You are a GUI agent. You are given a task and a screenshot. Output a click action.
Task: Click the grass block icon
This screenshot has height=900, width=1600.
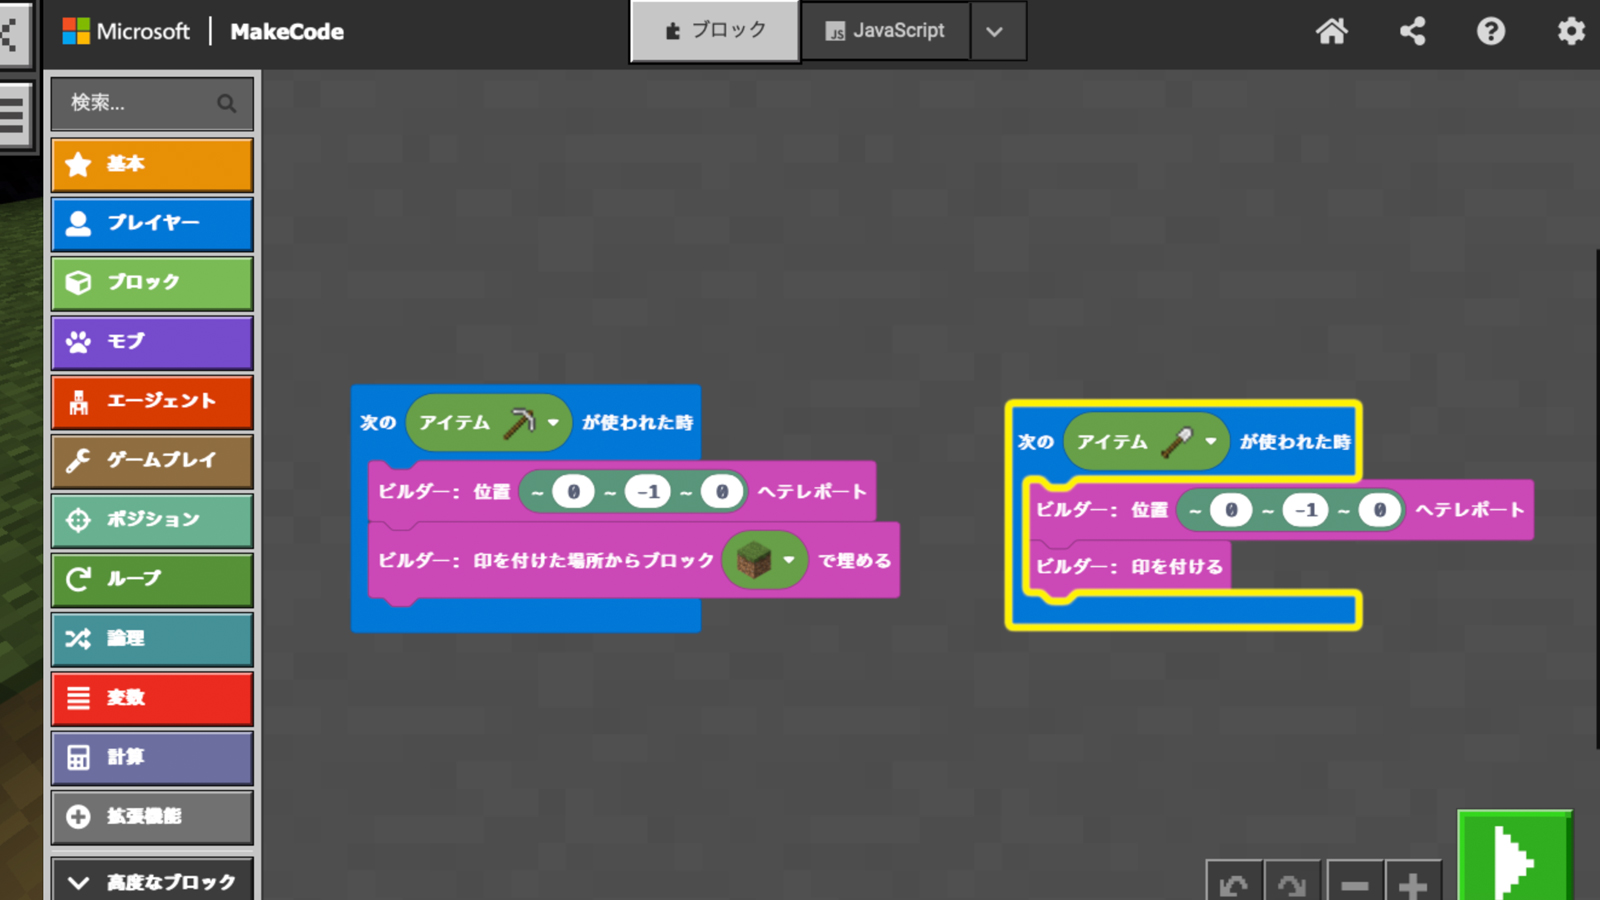pyautogui.click(x=753, y=560)
